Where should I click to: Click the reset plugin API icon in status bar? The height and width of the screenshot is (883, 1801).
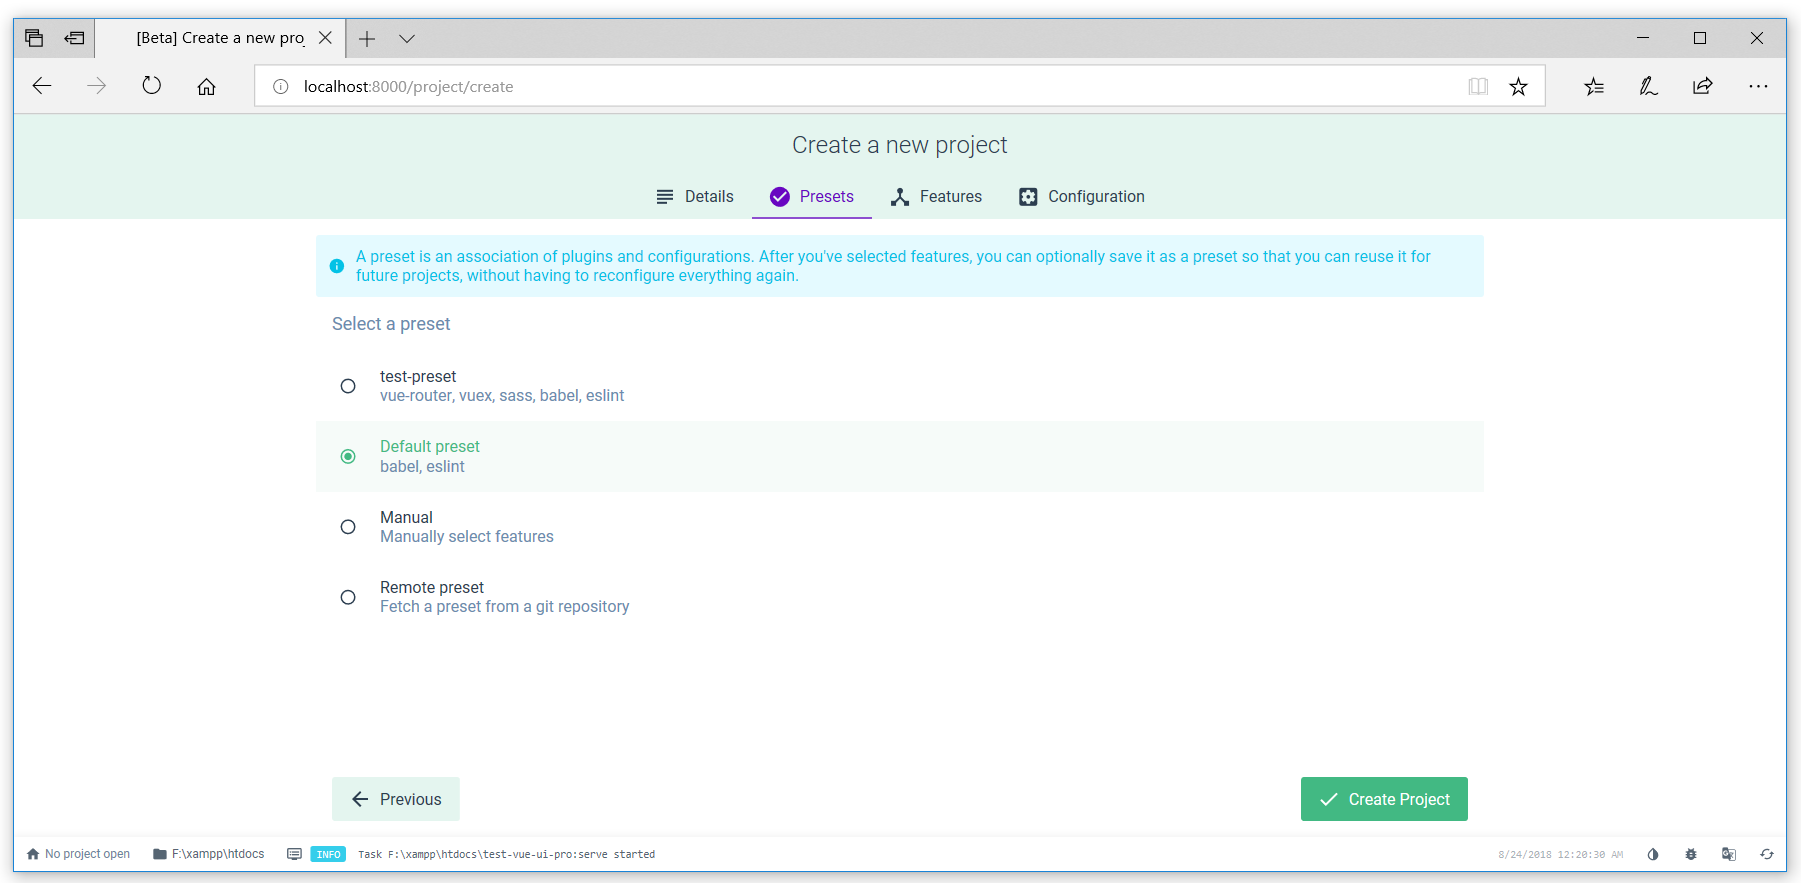(1767, 854)
